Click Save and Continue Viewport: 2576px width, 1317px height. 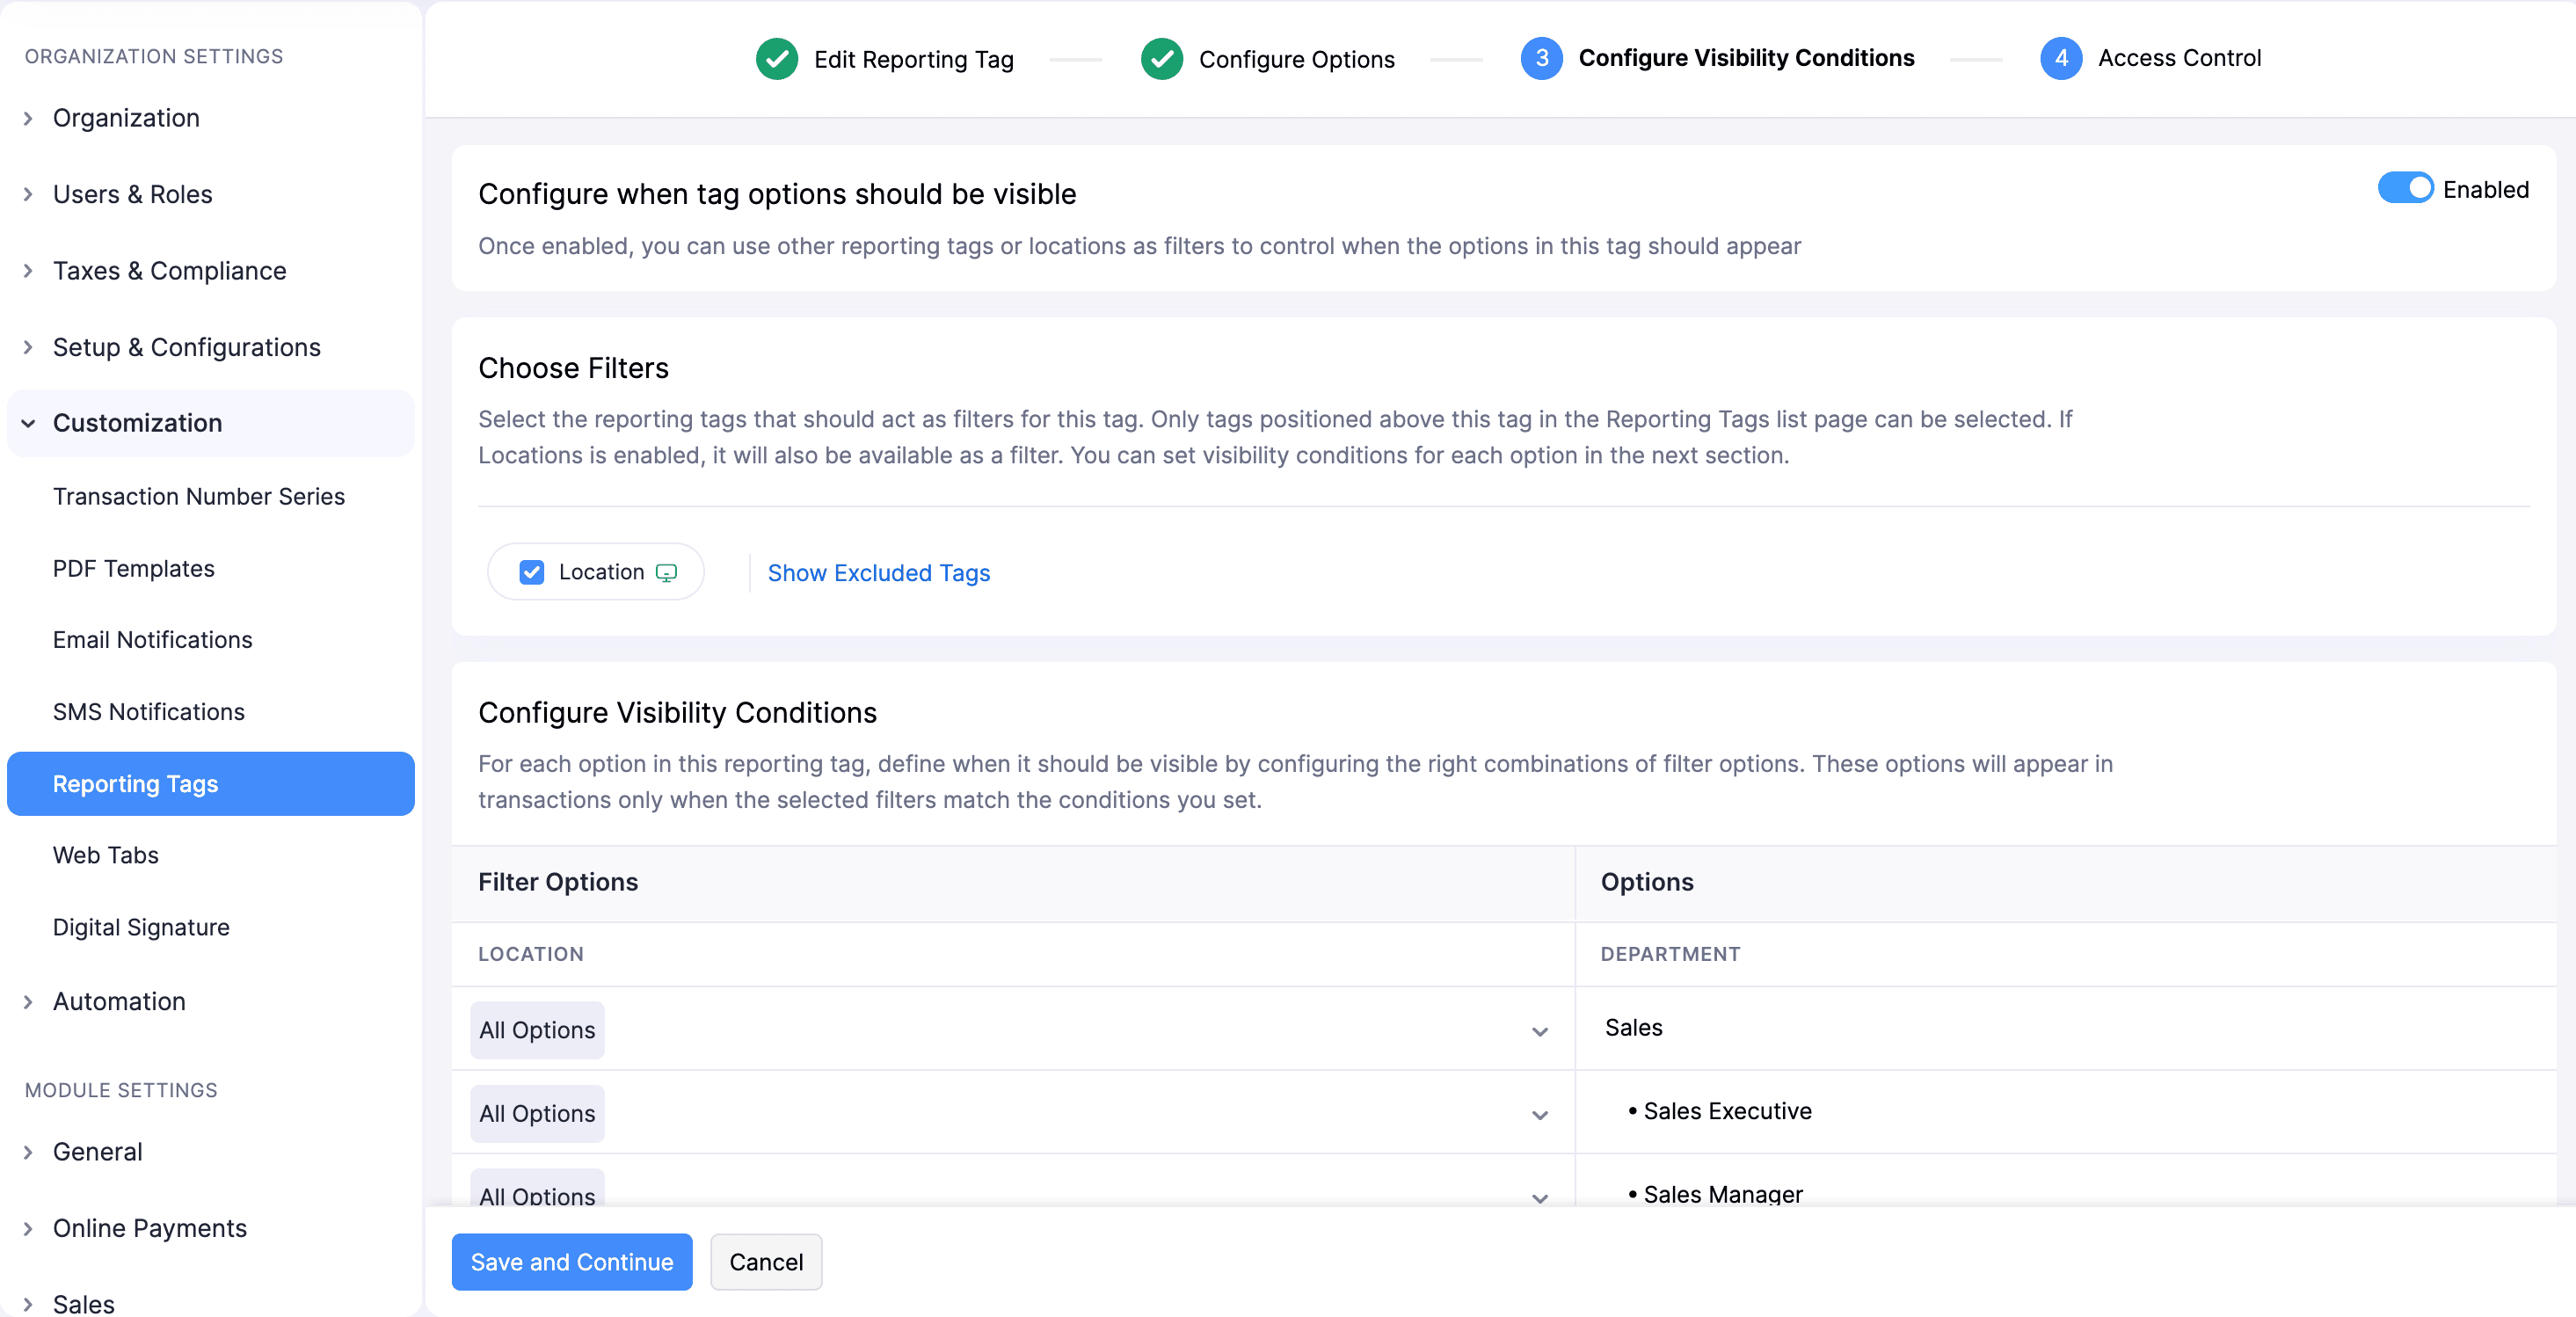click(x=571, y=1261)
